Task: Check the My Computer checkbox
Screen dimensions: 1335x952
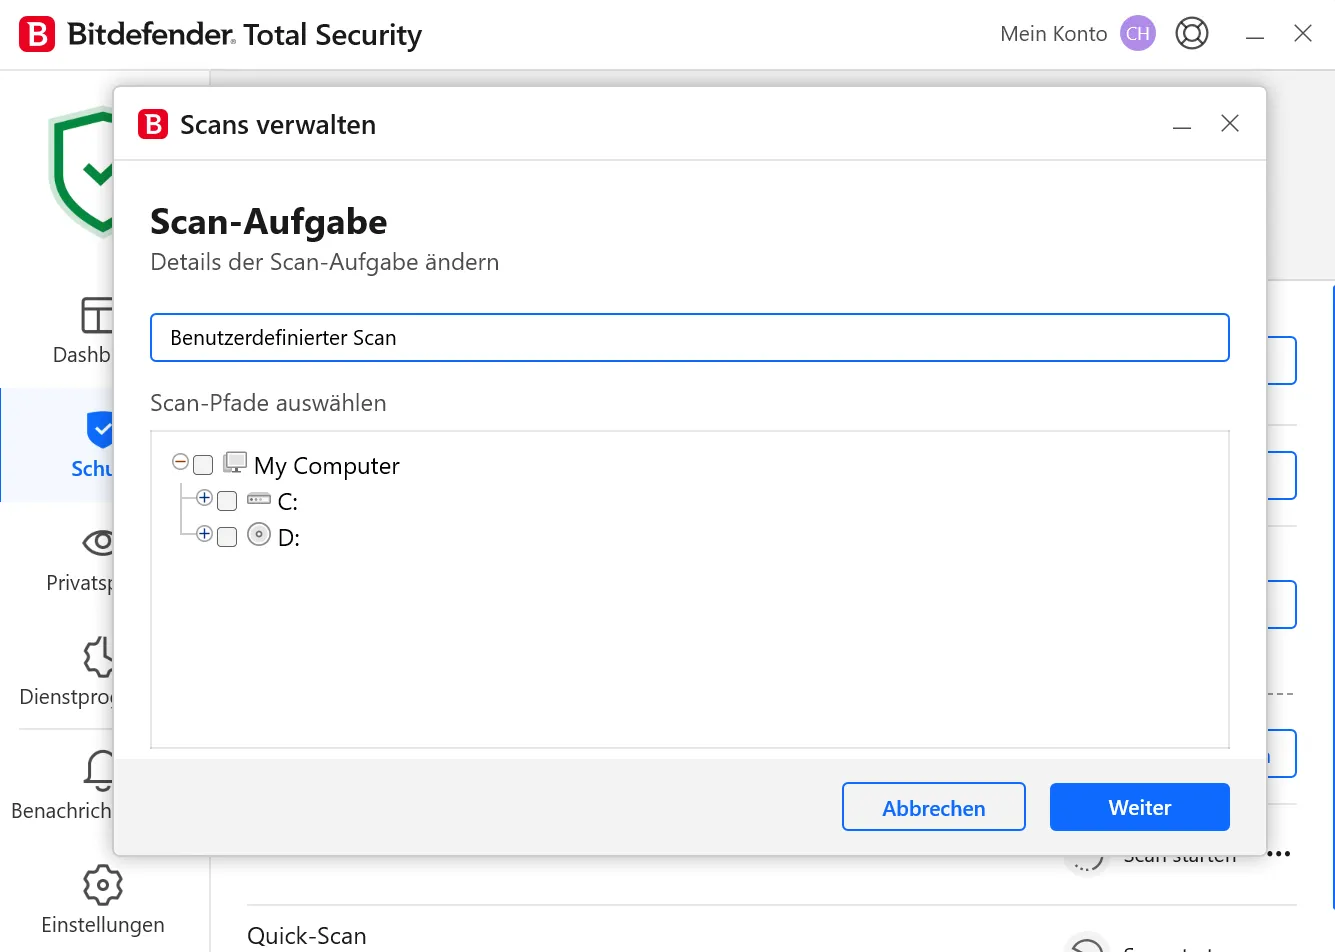Action: coord(203,465)
